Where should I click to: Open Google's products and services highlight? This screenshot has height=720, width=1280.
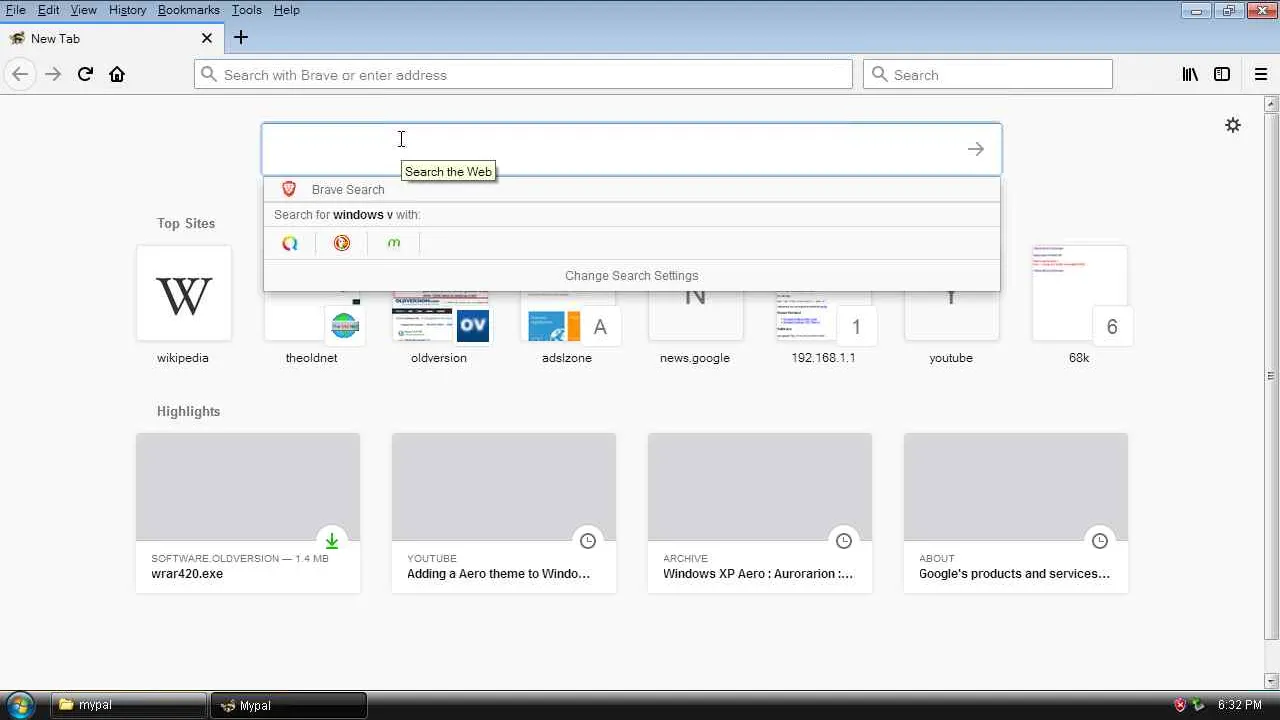coord(1016,513)
